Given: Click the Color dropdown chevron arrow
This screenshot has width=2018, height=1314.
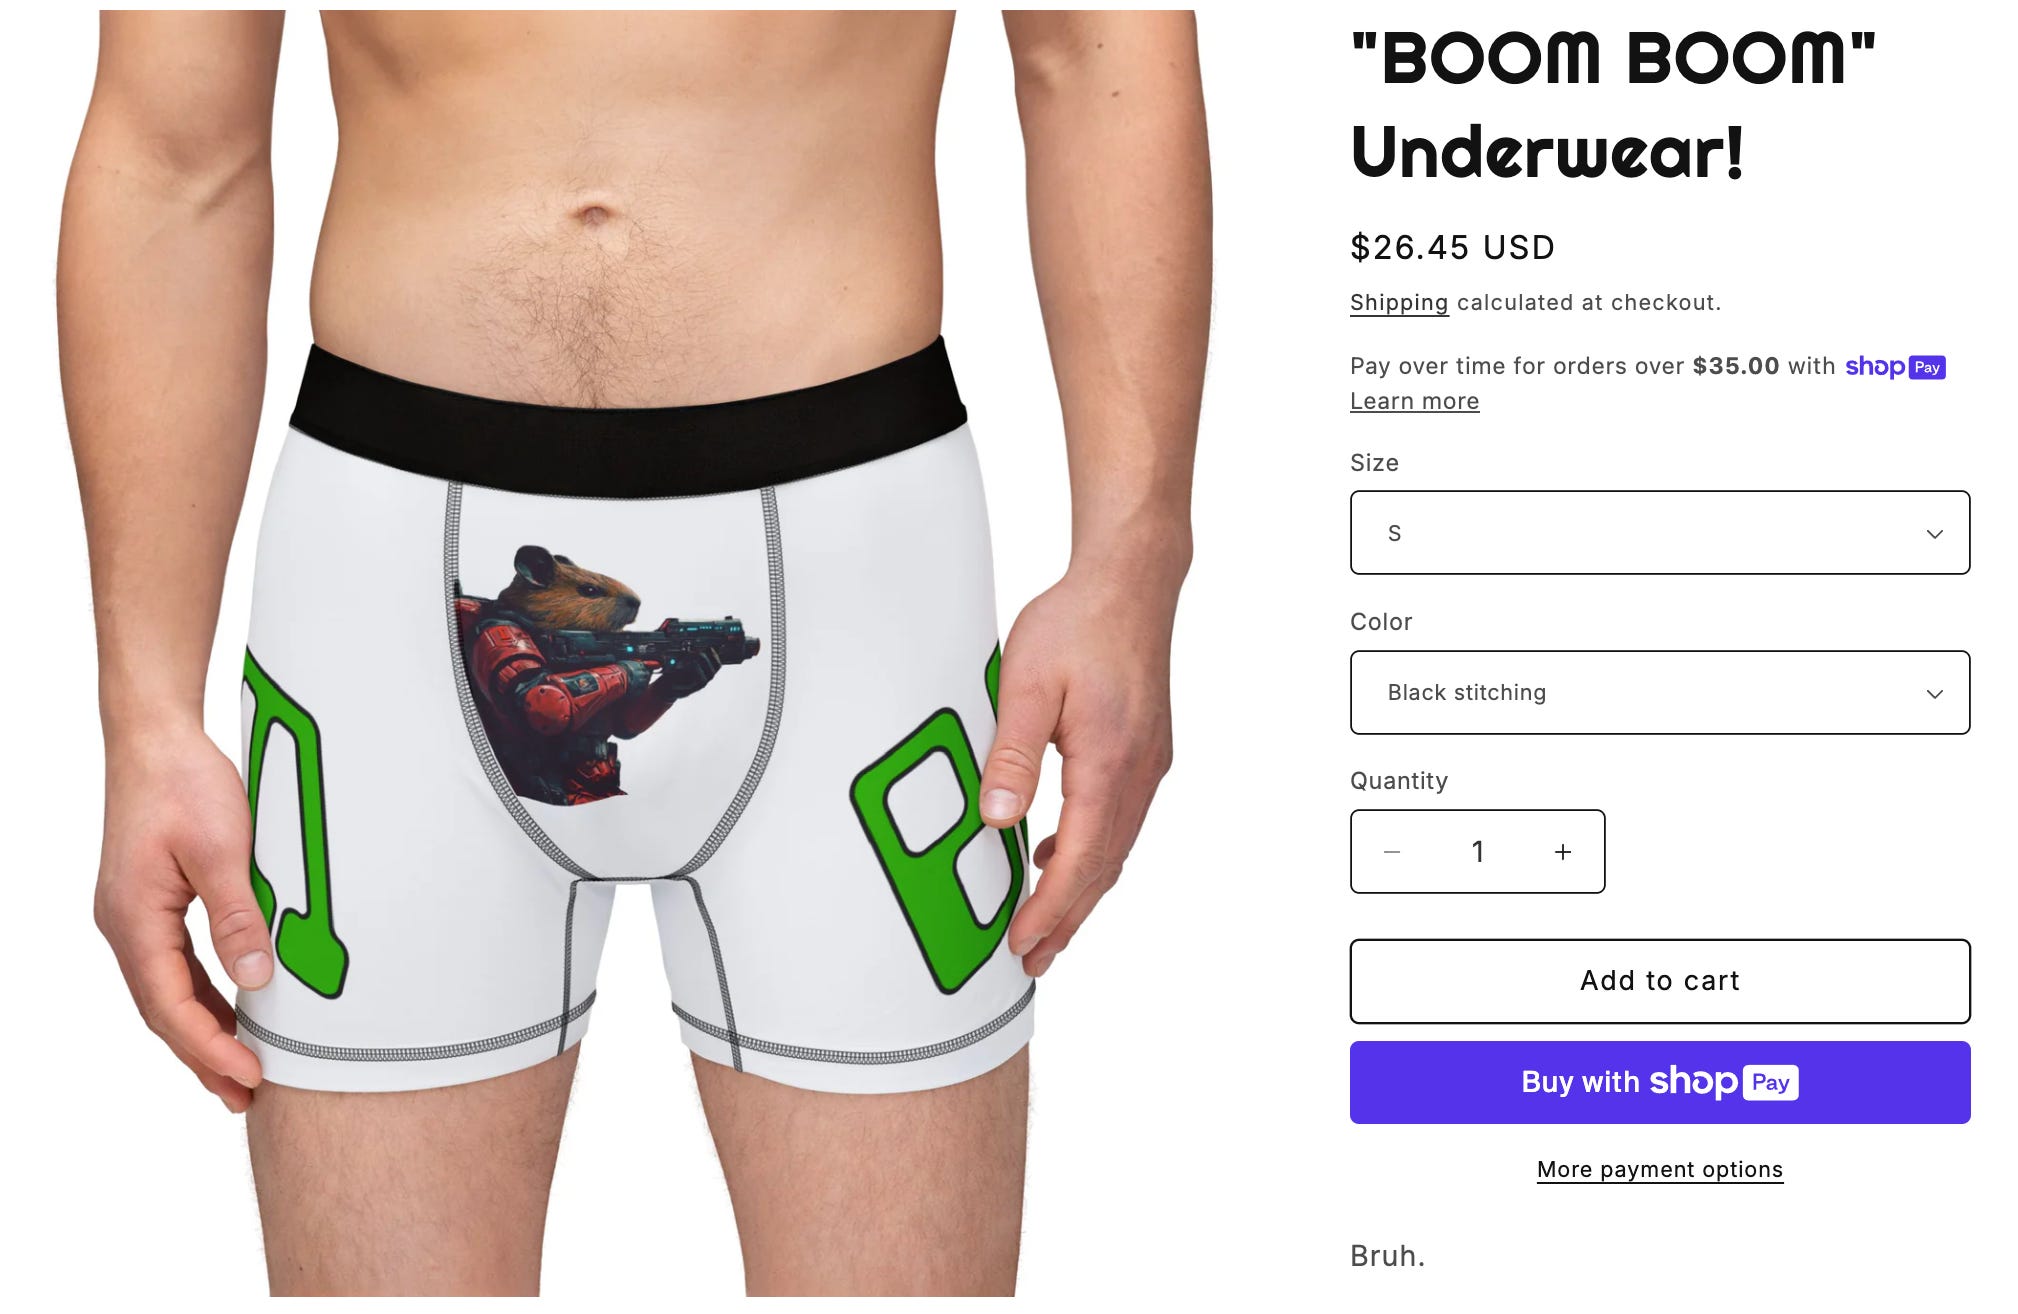Looking at the screenshot, I should coord(1934,694).
